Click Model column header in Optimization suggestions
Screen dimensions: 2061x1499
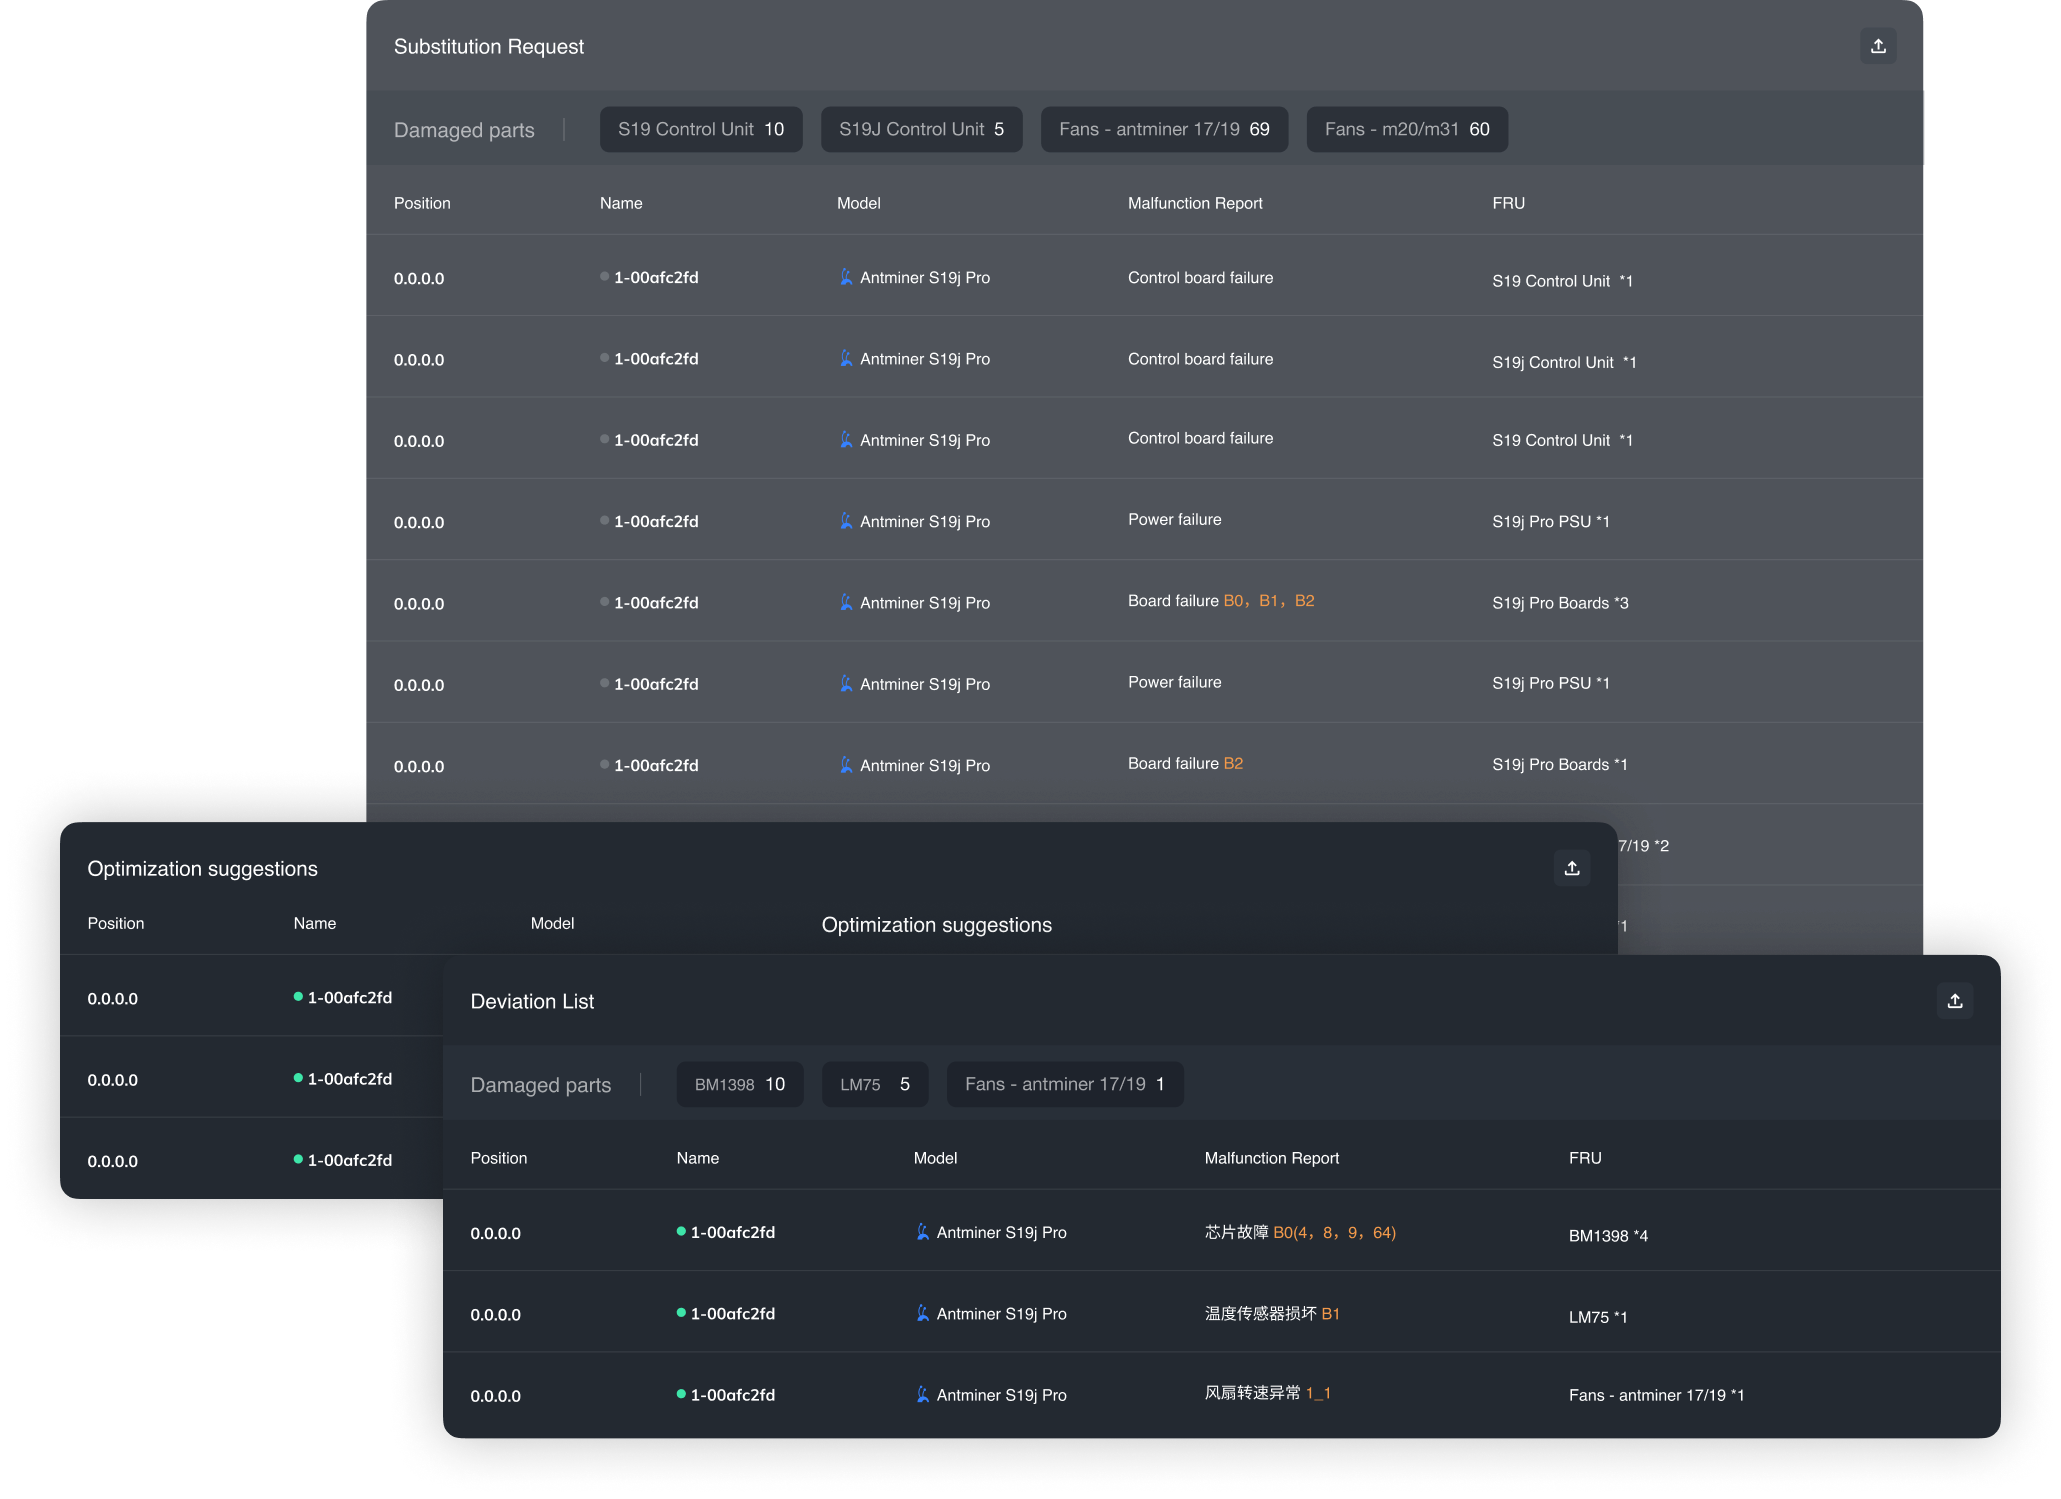[552, 923]
